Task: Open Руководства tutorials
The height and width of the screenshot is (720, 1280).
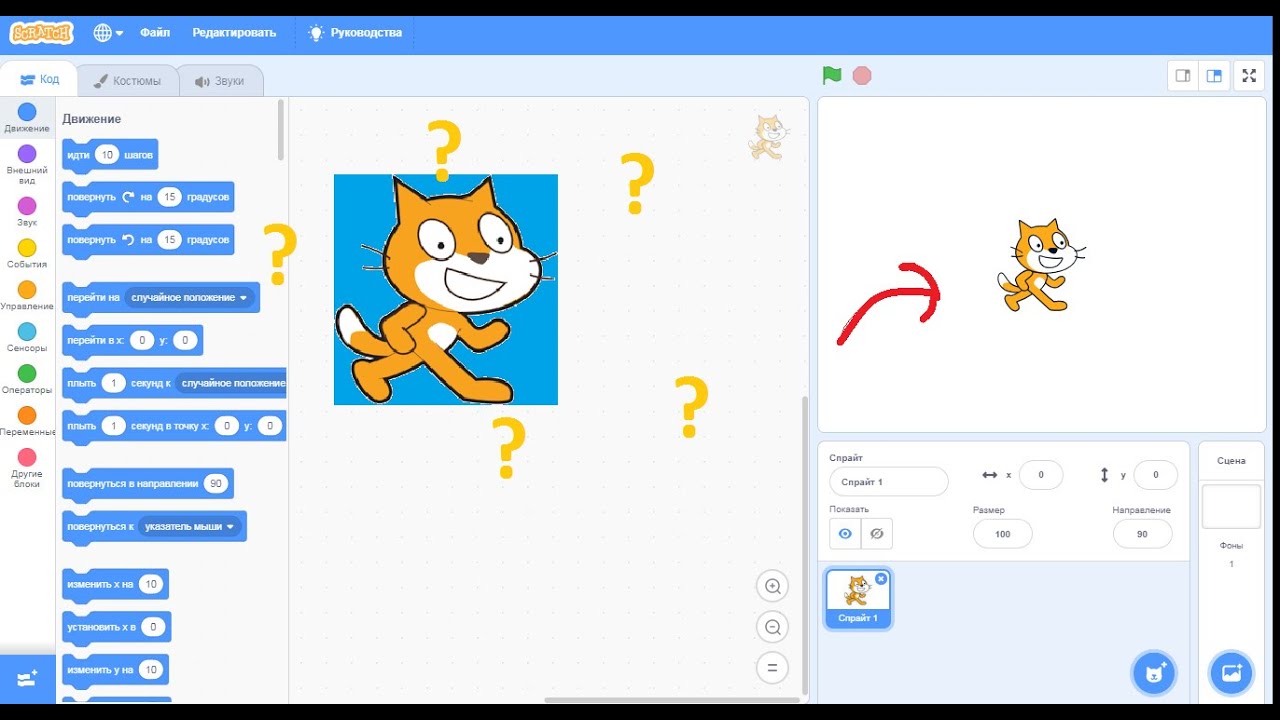Action: (x=355, y=33)
